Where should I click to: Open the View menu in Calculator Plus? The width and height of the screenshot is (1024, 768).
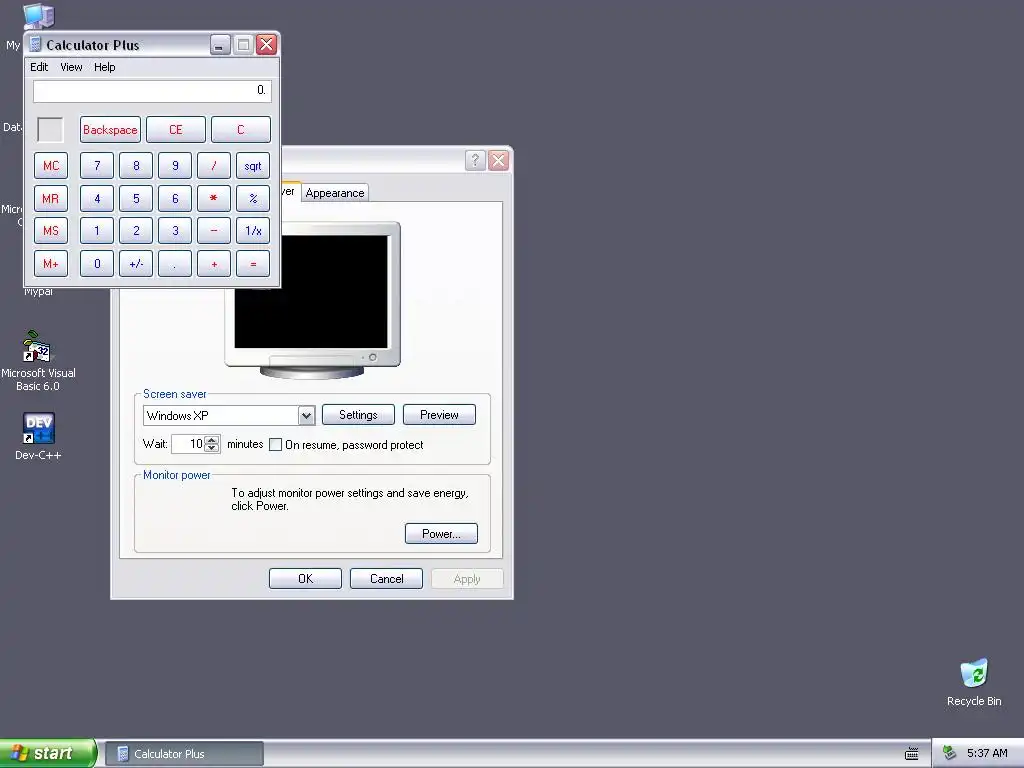coord(71,67)
